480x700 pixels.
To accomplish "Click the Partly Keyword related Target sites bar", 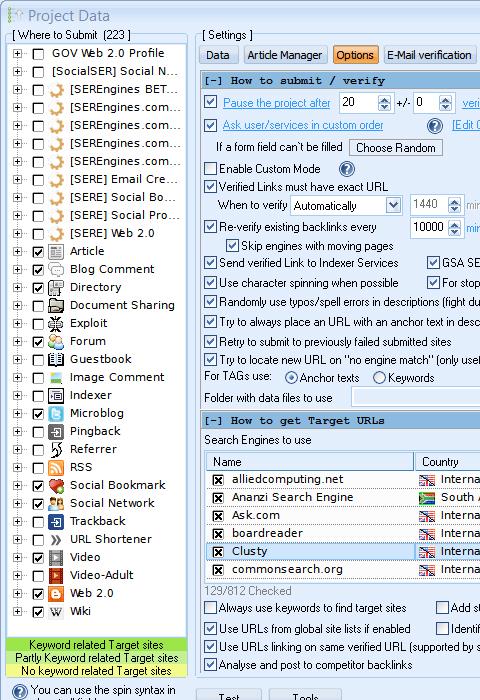I will coord(96,658).
